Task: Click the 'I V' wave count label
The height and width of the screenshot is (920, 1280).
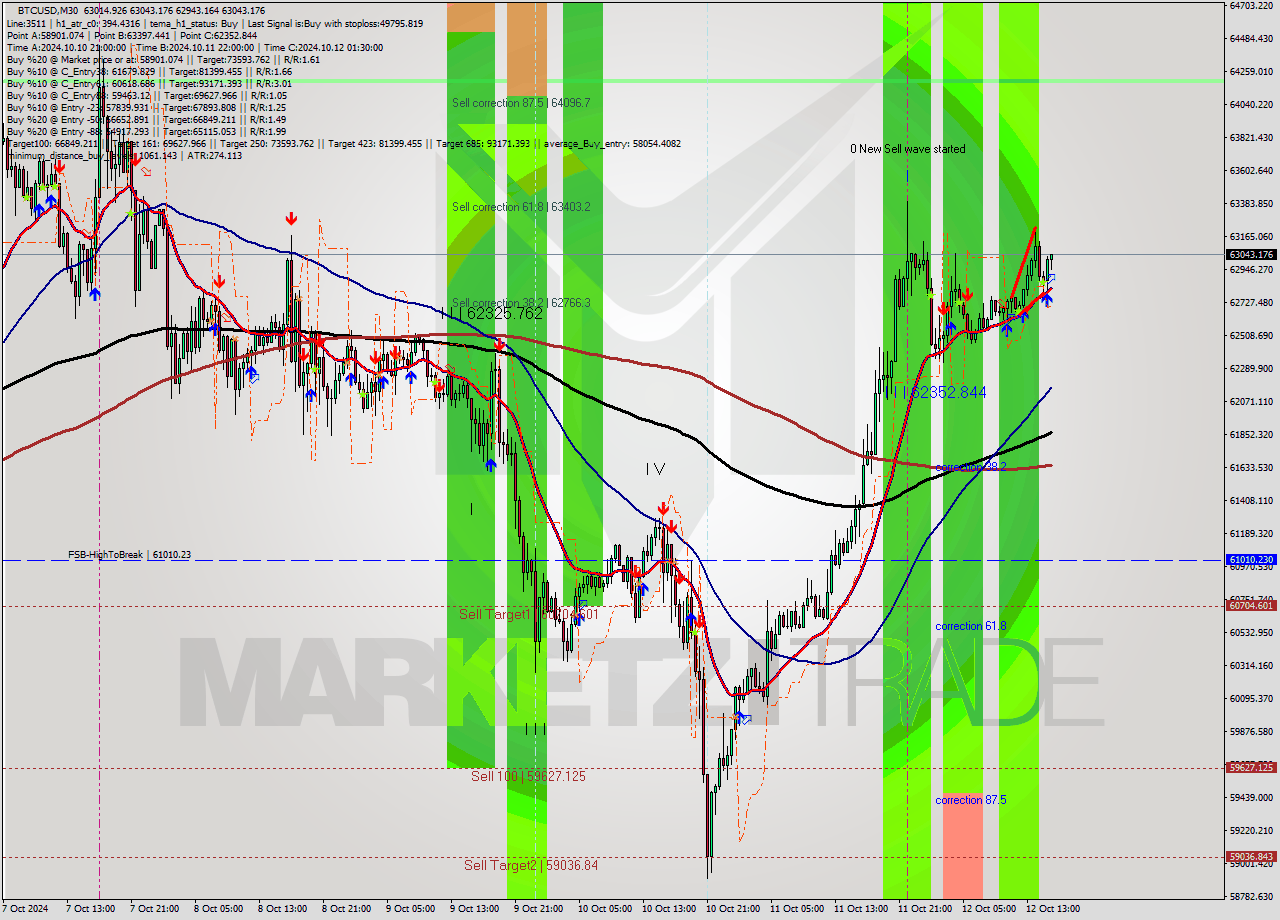Action: click(655, 468)
